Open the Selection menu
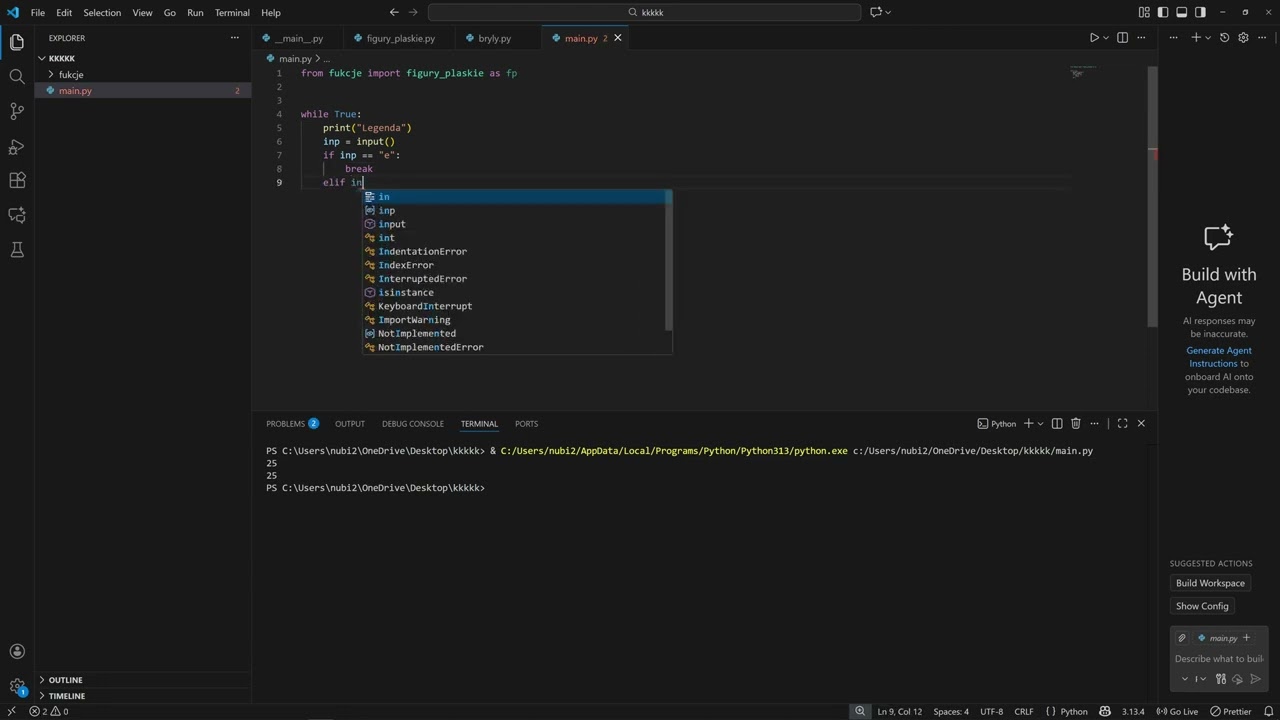Viewport: 1280px width, 720px height. pyautogui.click(x=102, y=12)
